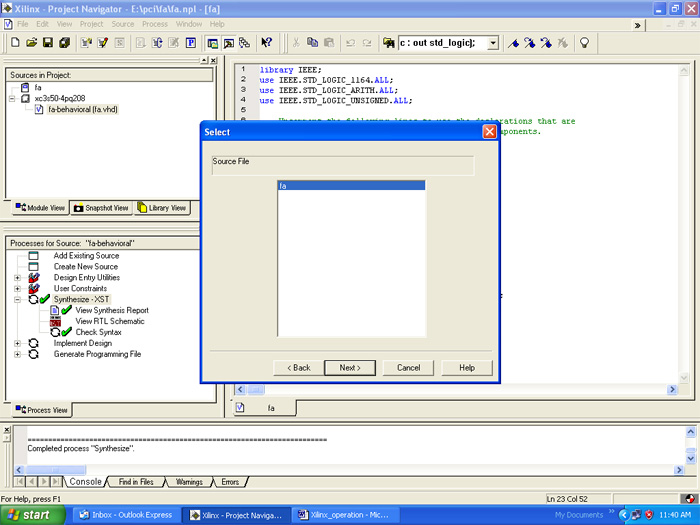The width and height of the screenshot is (700, 525).
Task: Expand User Constraints node
Action: tap(17, 288)
